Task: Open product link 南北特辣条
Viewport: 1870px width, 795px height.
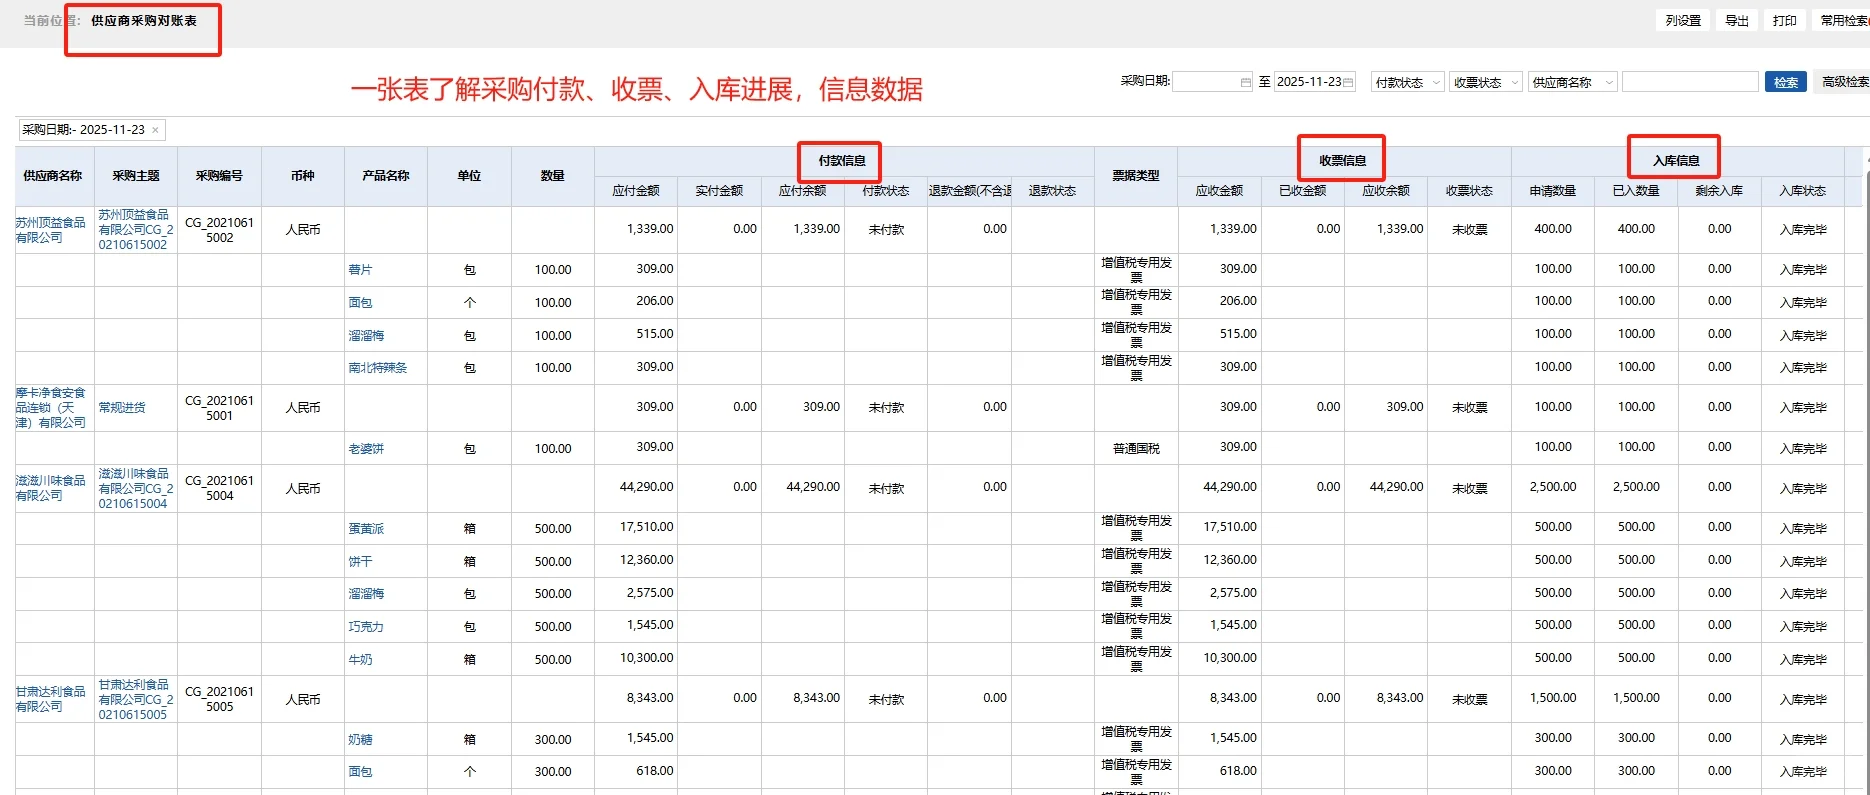Action: [x=378, y=368]
